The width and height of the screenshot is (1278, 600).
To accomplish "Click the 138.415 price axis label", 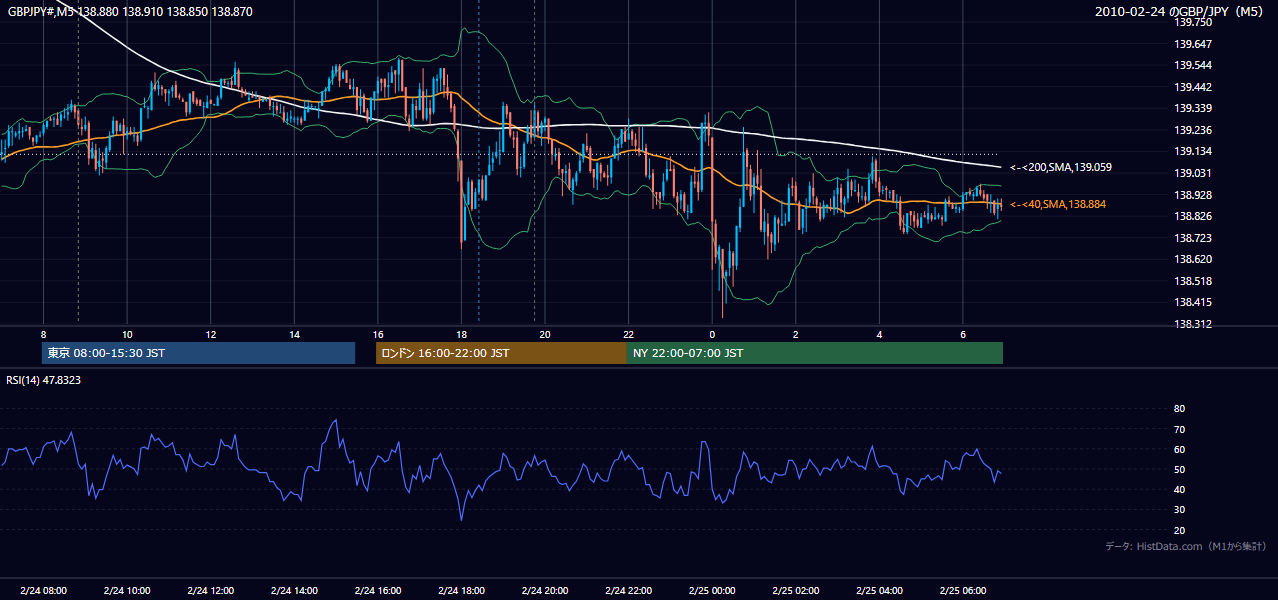I will pos(1194,302).
